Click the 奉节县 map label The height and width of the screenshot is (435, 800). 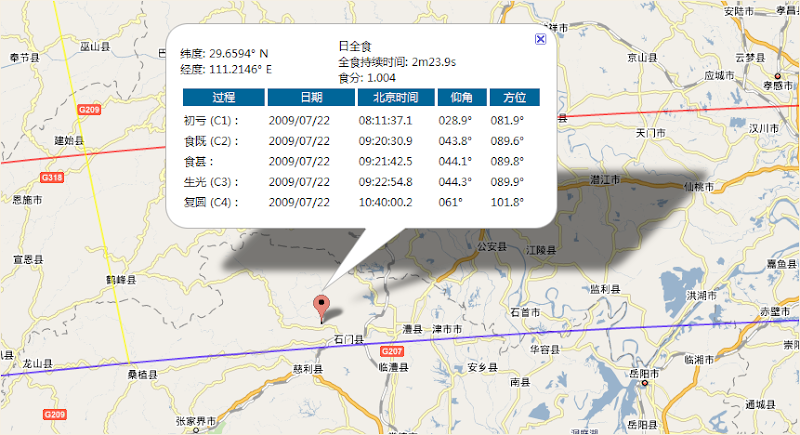(24, 58)
